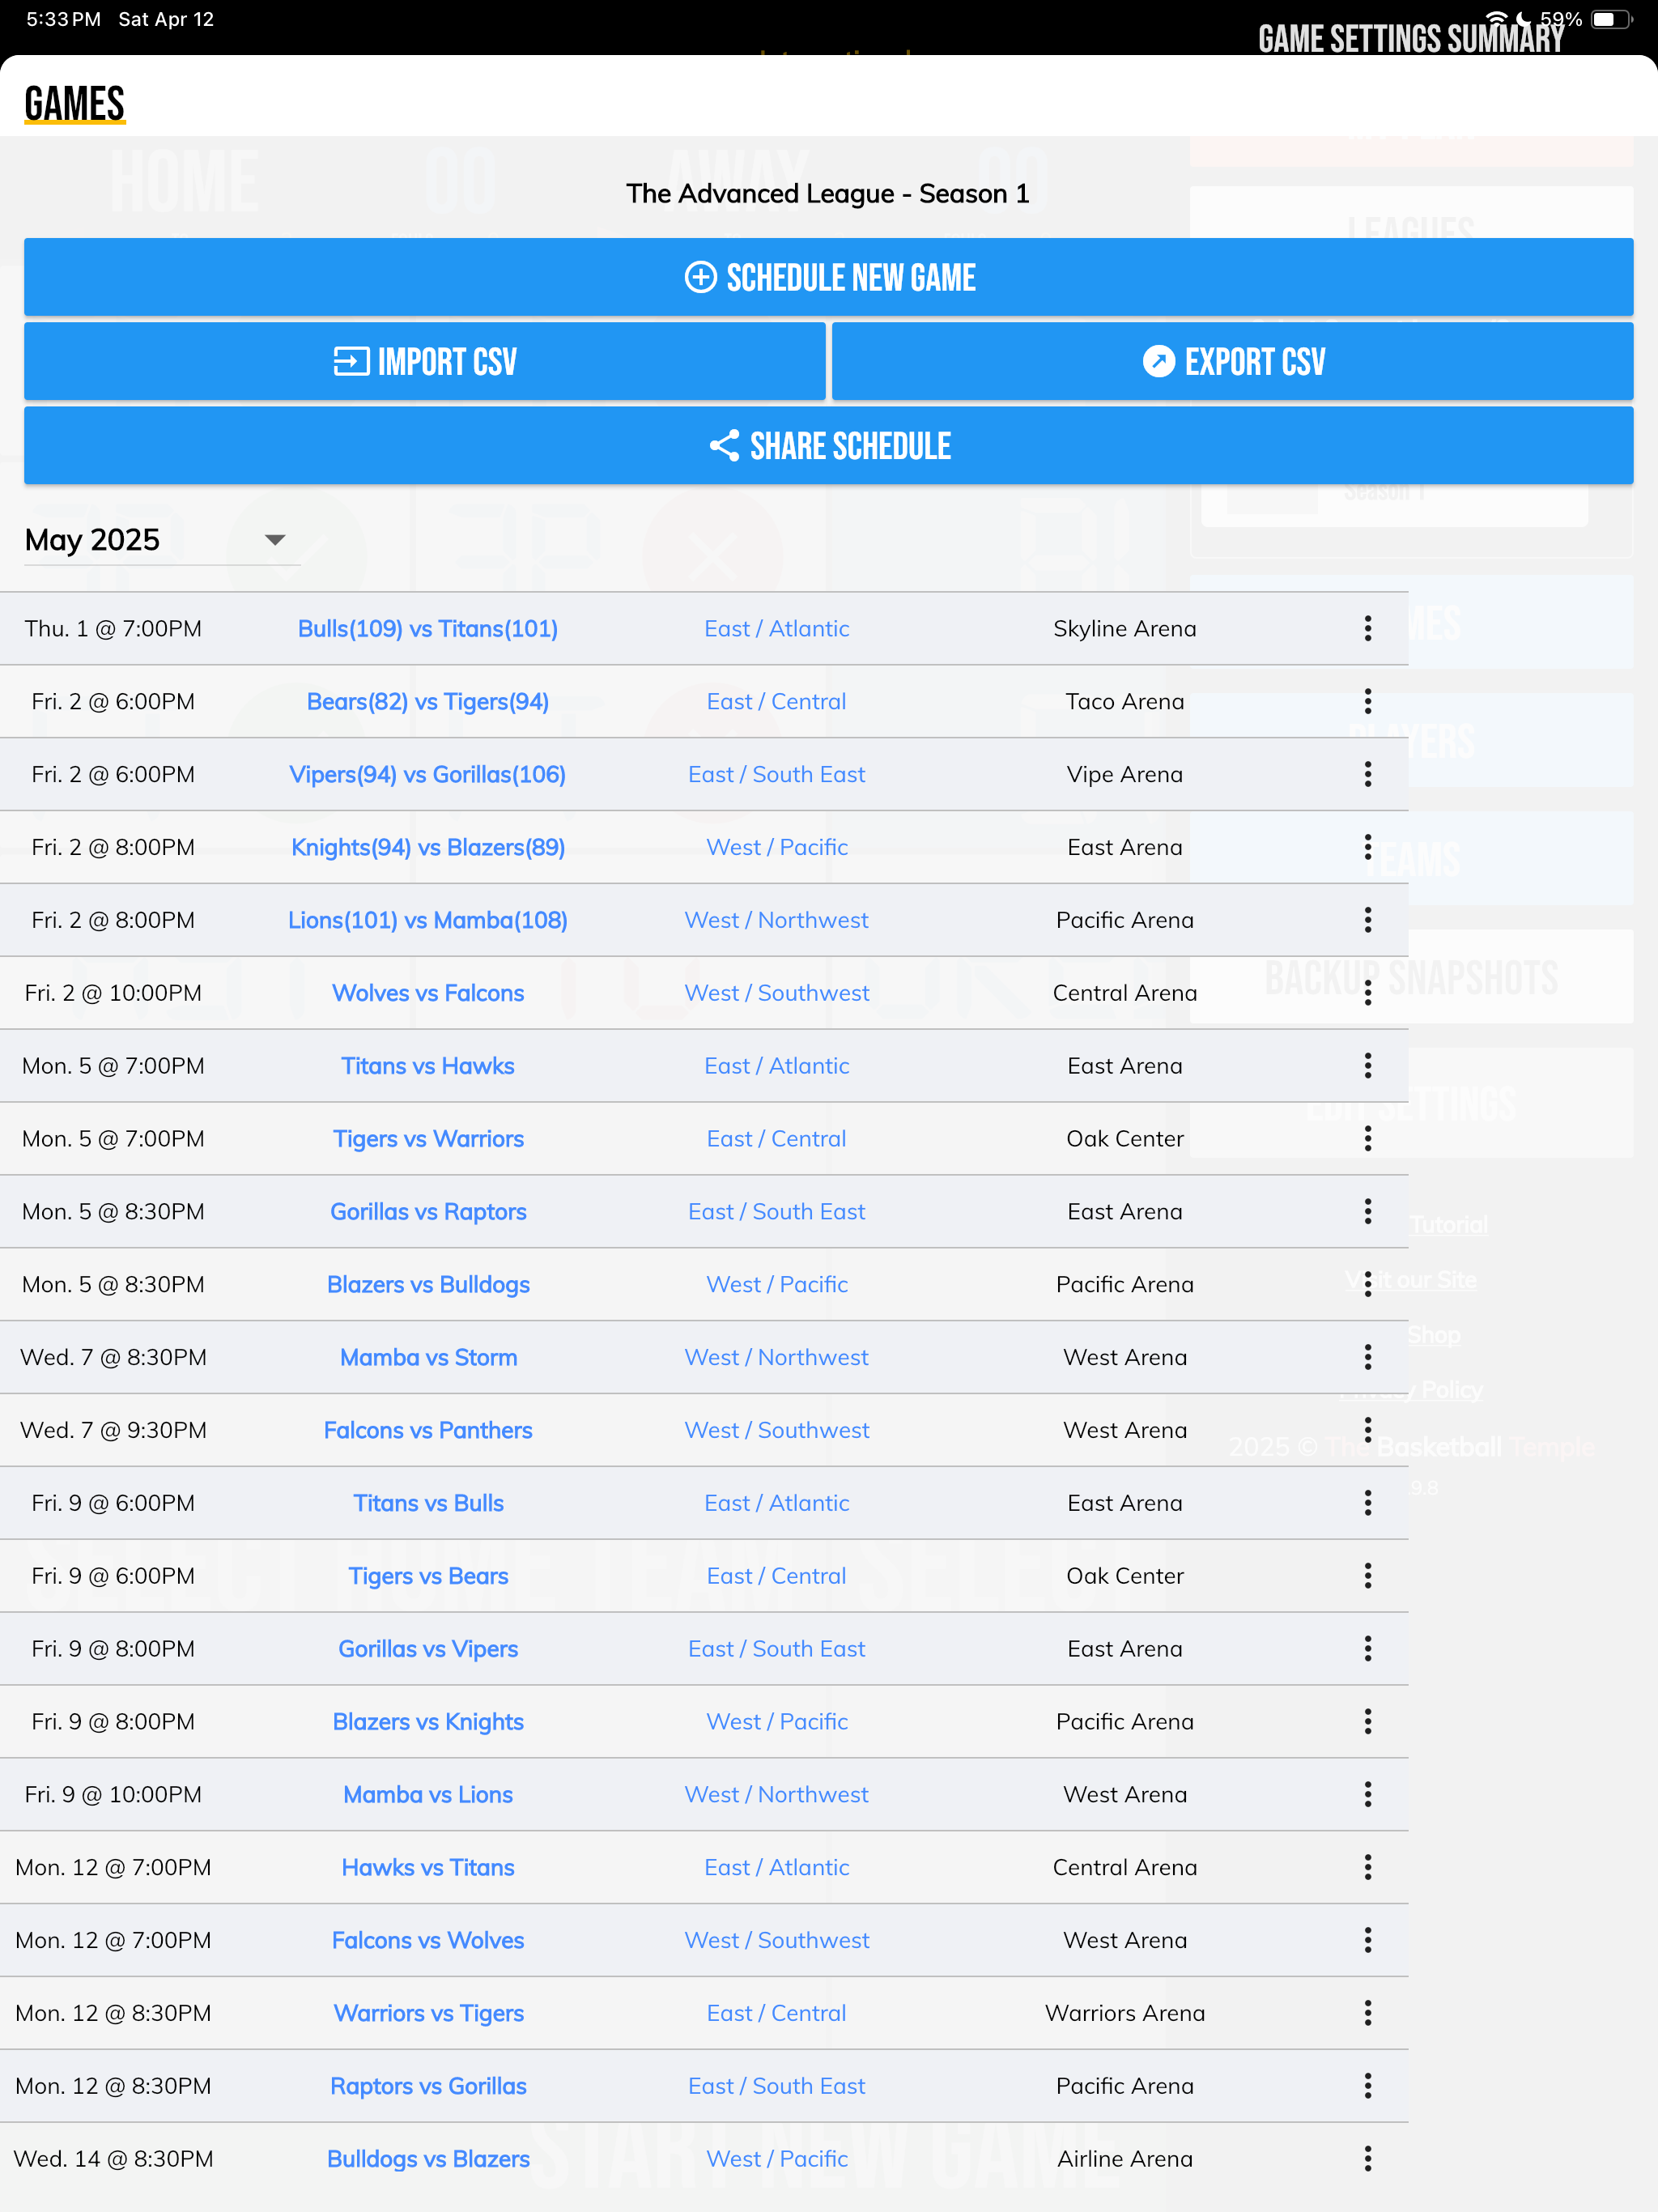Open Lions(101) vs Mamba(108) game link
Image resolution: width=1658 pixels, height=2212 pixels.
click(x=428, y=920)
